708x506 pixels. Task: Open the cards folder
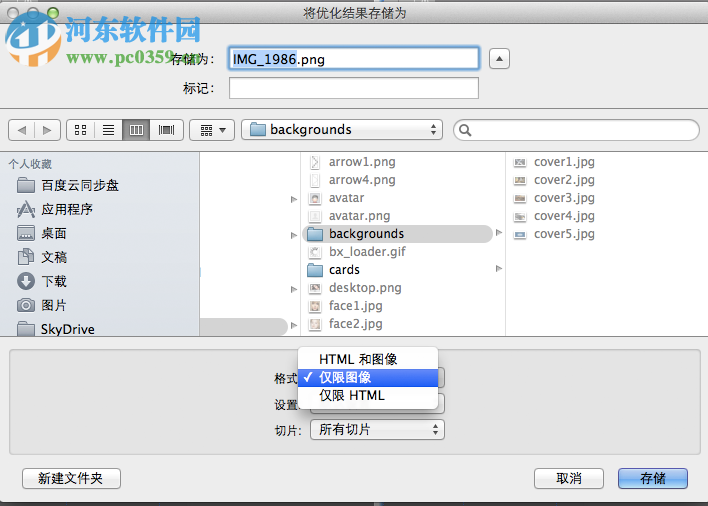[x=345, y=270]
